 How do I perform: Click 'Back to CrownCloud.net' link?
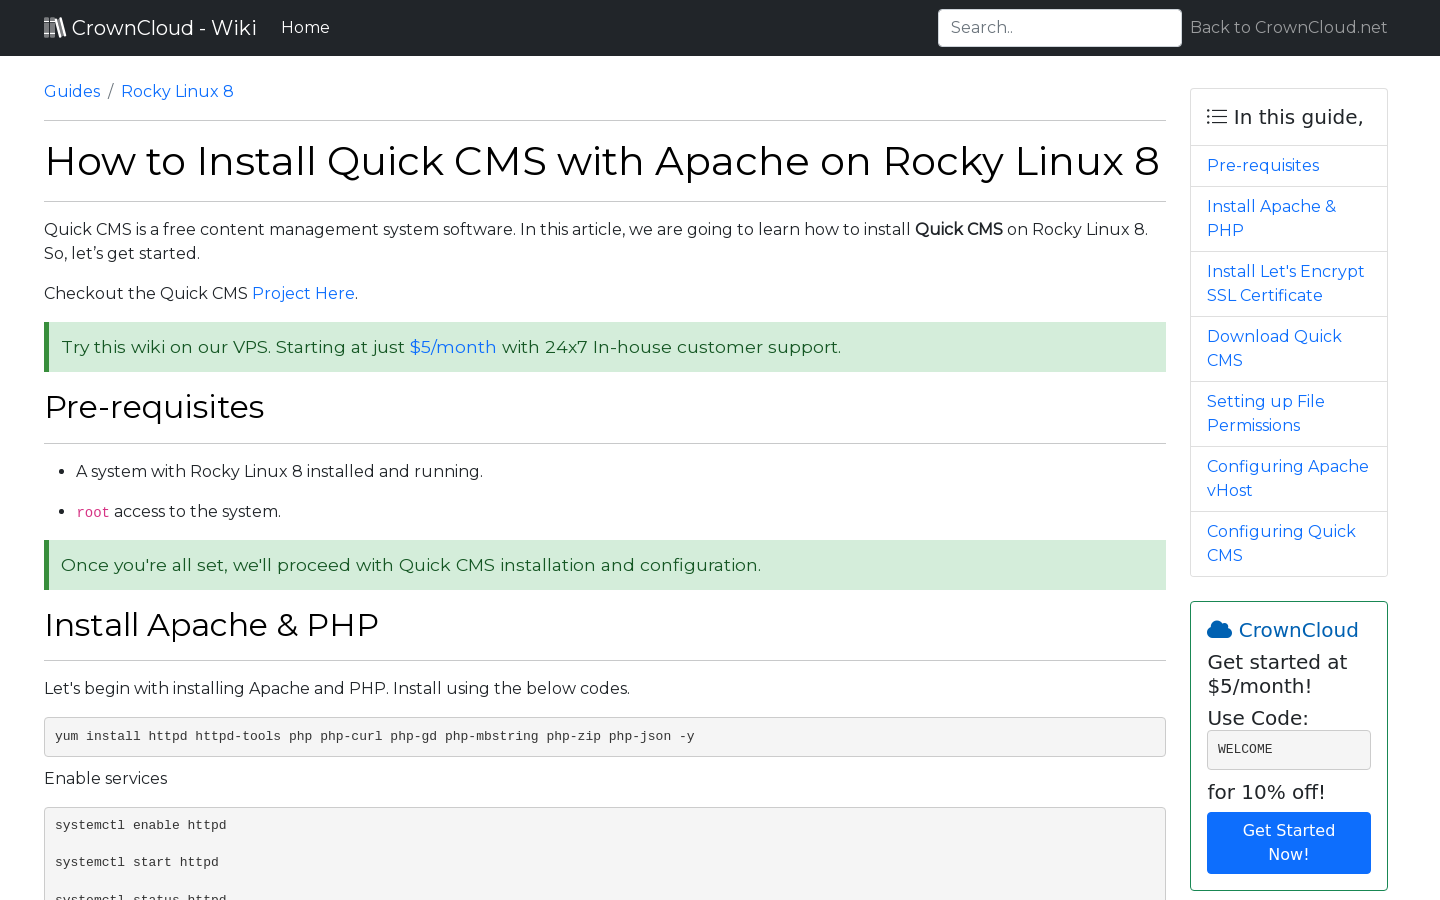(x=1288, y=27)
